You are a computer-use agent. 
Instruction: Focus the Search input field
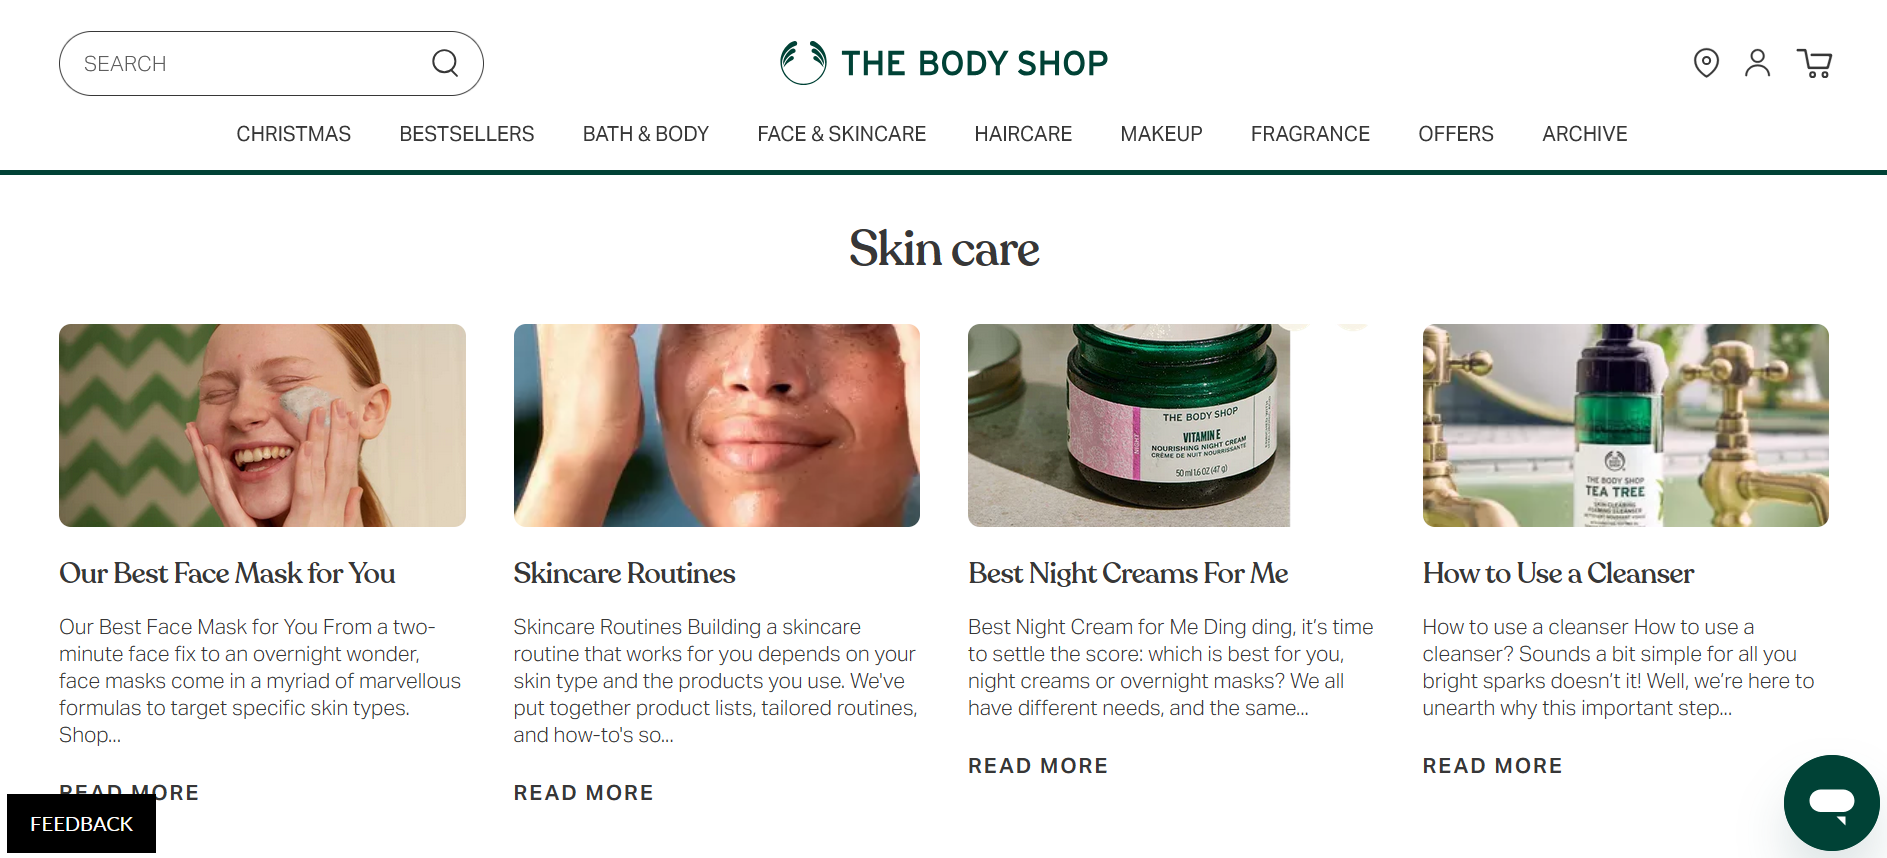[271, 63]
